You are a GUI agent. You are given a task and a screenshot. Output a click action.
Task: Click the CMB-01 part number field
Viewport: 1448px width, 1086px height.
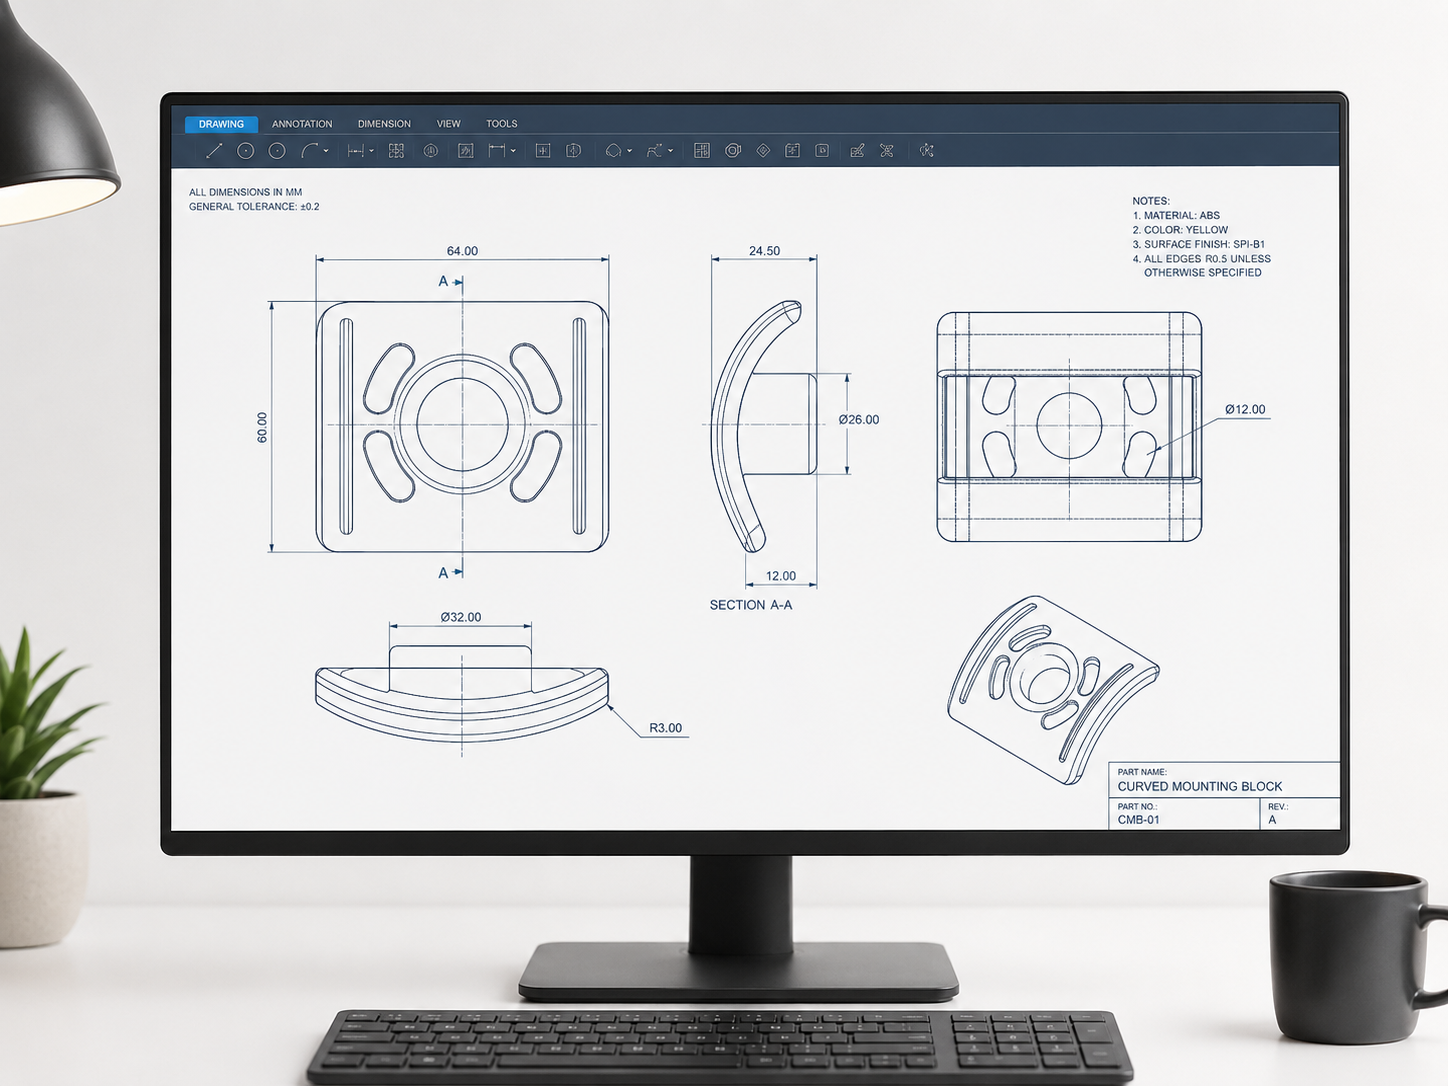[x=1138, y=819]
